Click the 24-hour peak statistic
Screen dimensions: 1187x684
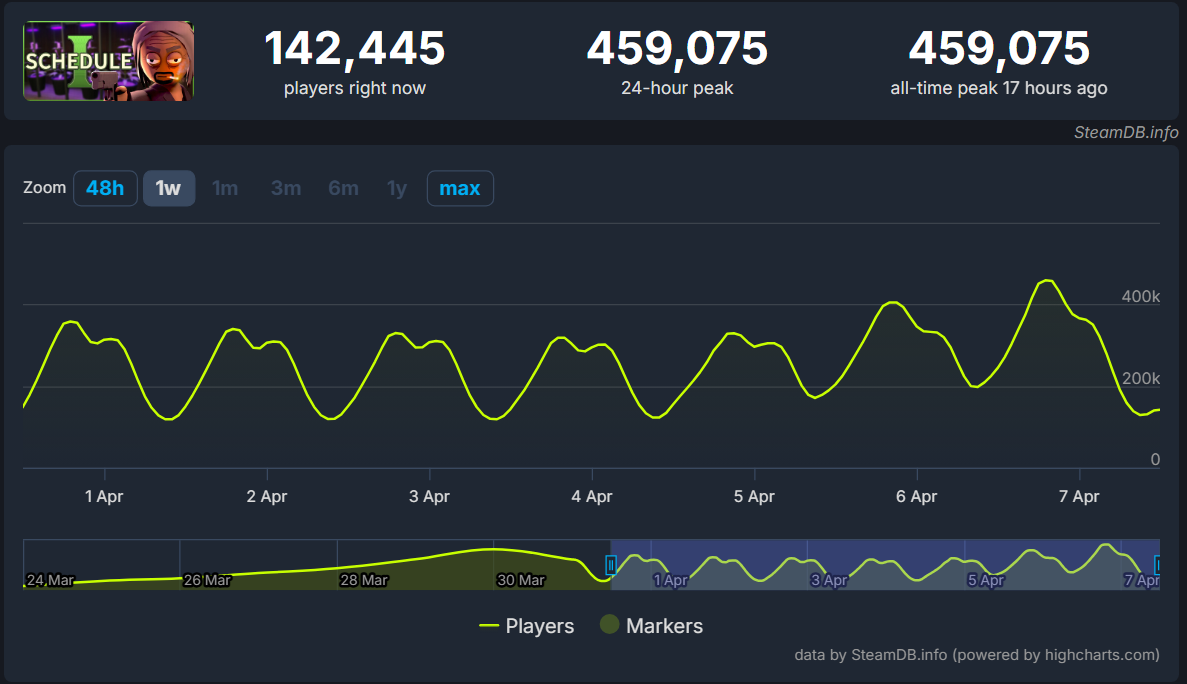(677, 62)
